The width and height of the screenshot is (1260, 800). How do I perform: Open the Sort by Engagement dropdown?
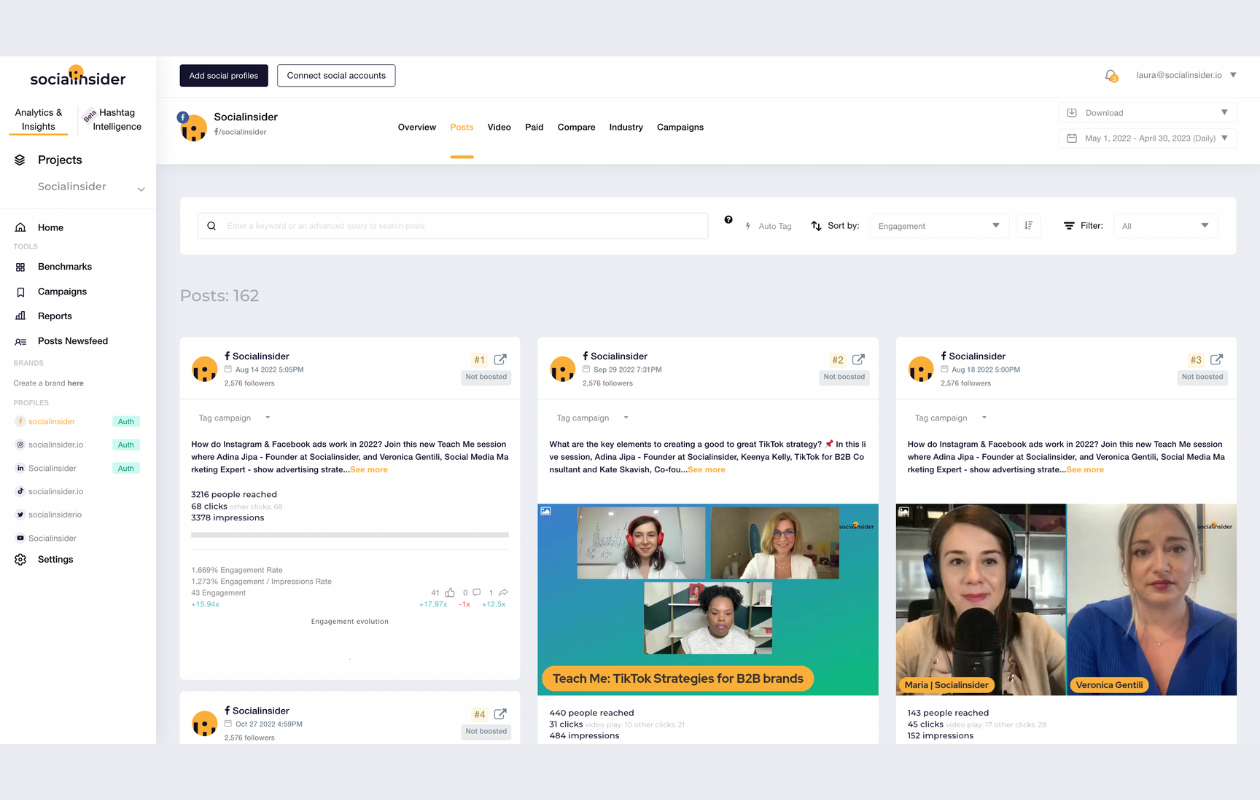click(x=939, y=226)
